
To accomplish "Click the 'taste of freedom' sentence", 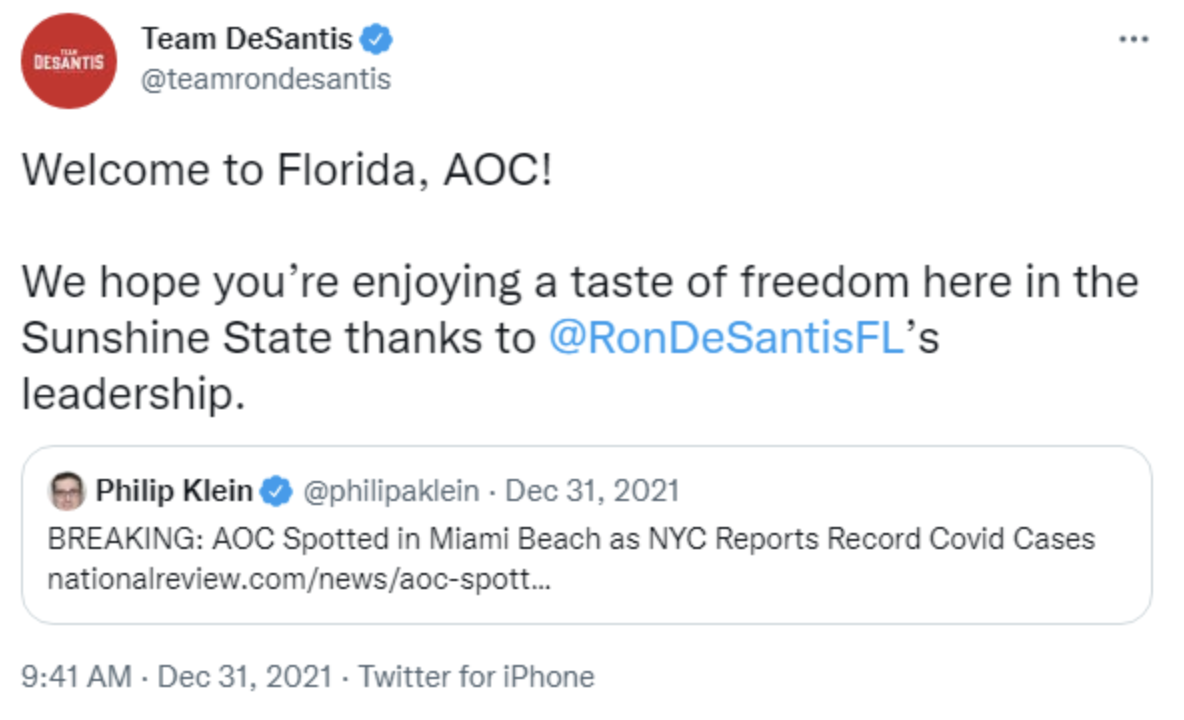I will (x=580, y=283).
